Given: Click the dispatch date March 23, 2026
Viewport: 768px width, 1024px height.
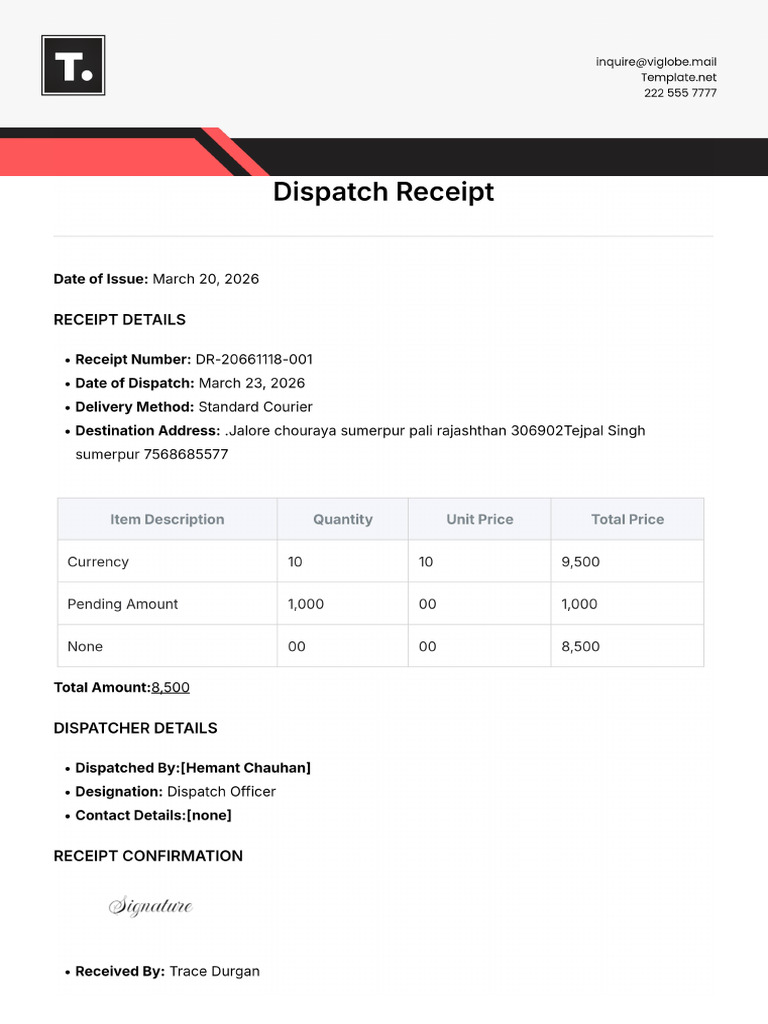Looking at the screenshot, I should click(x=251, y=383).
